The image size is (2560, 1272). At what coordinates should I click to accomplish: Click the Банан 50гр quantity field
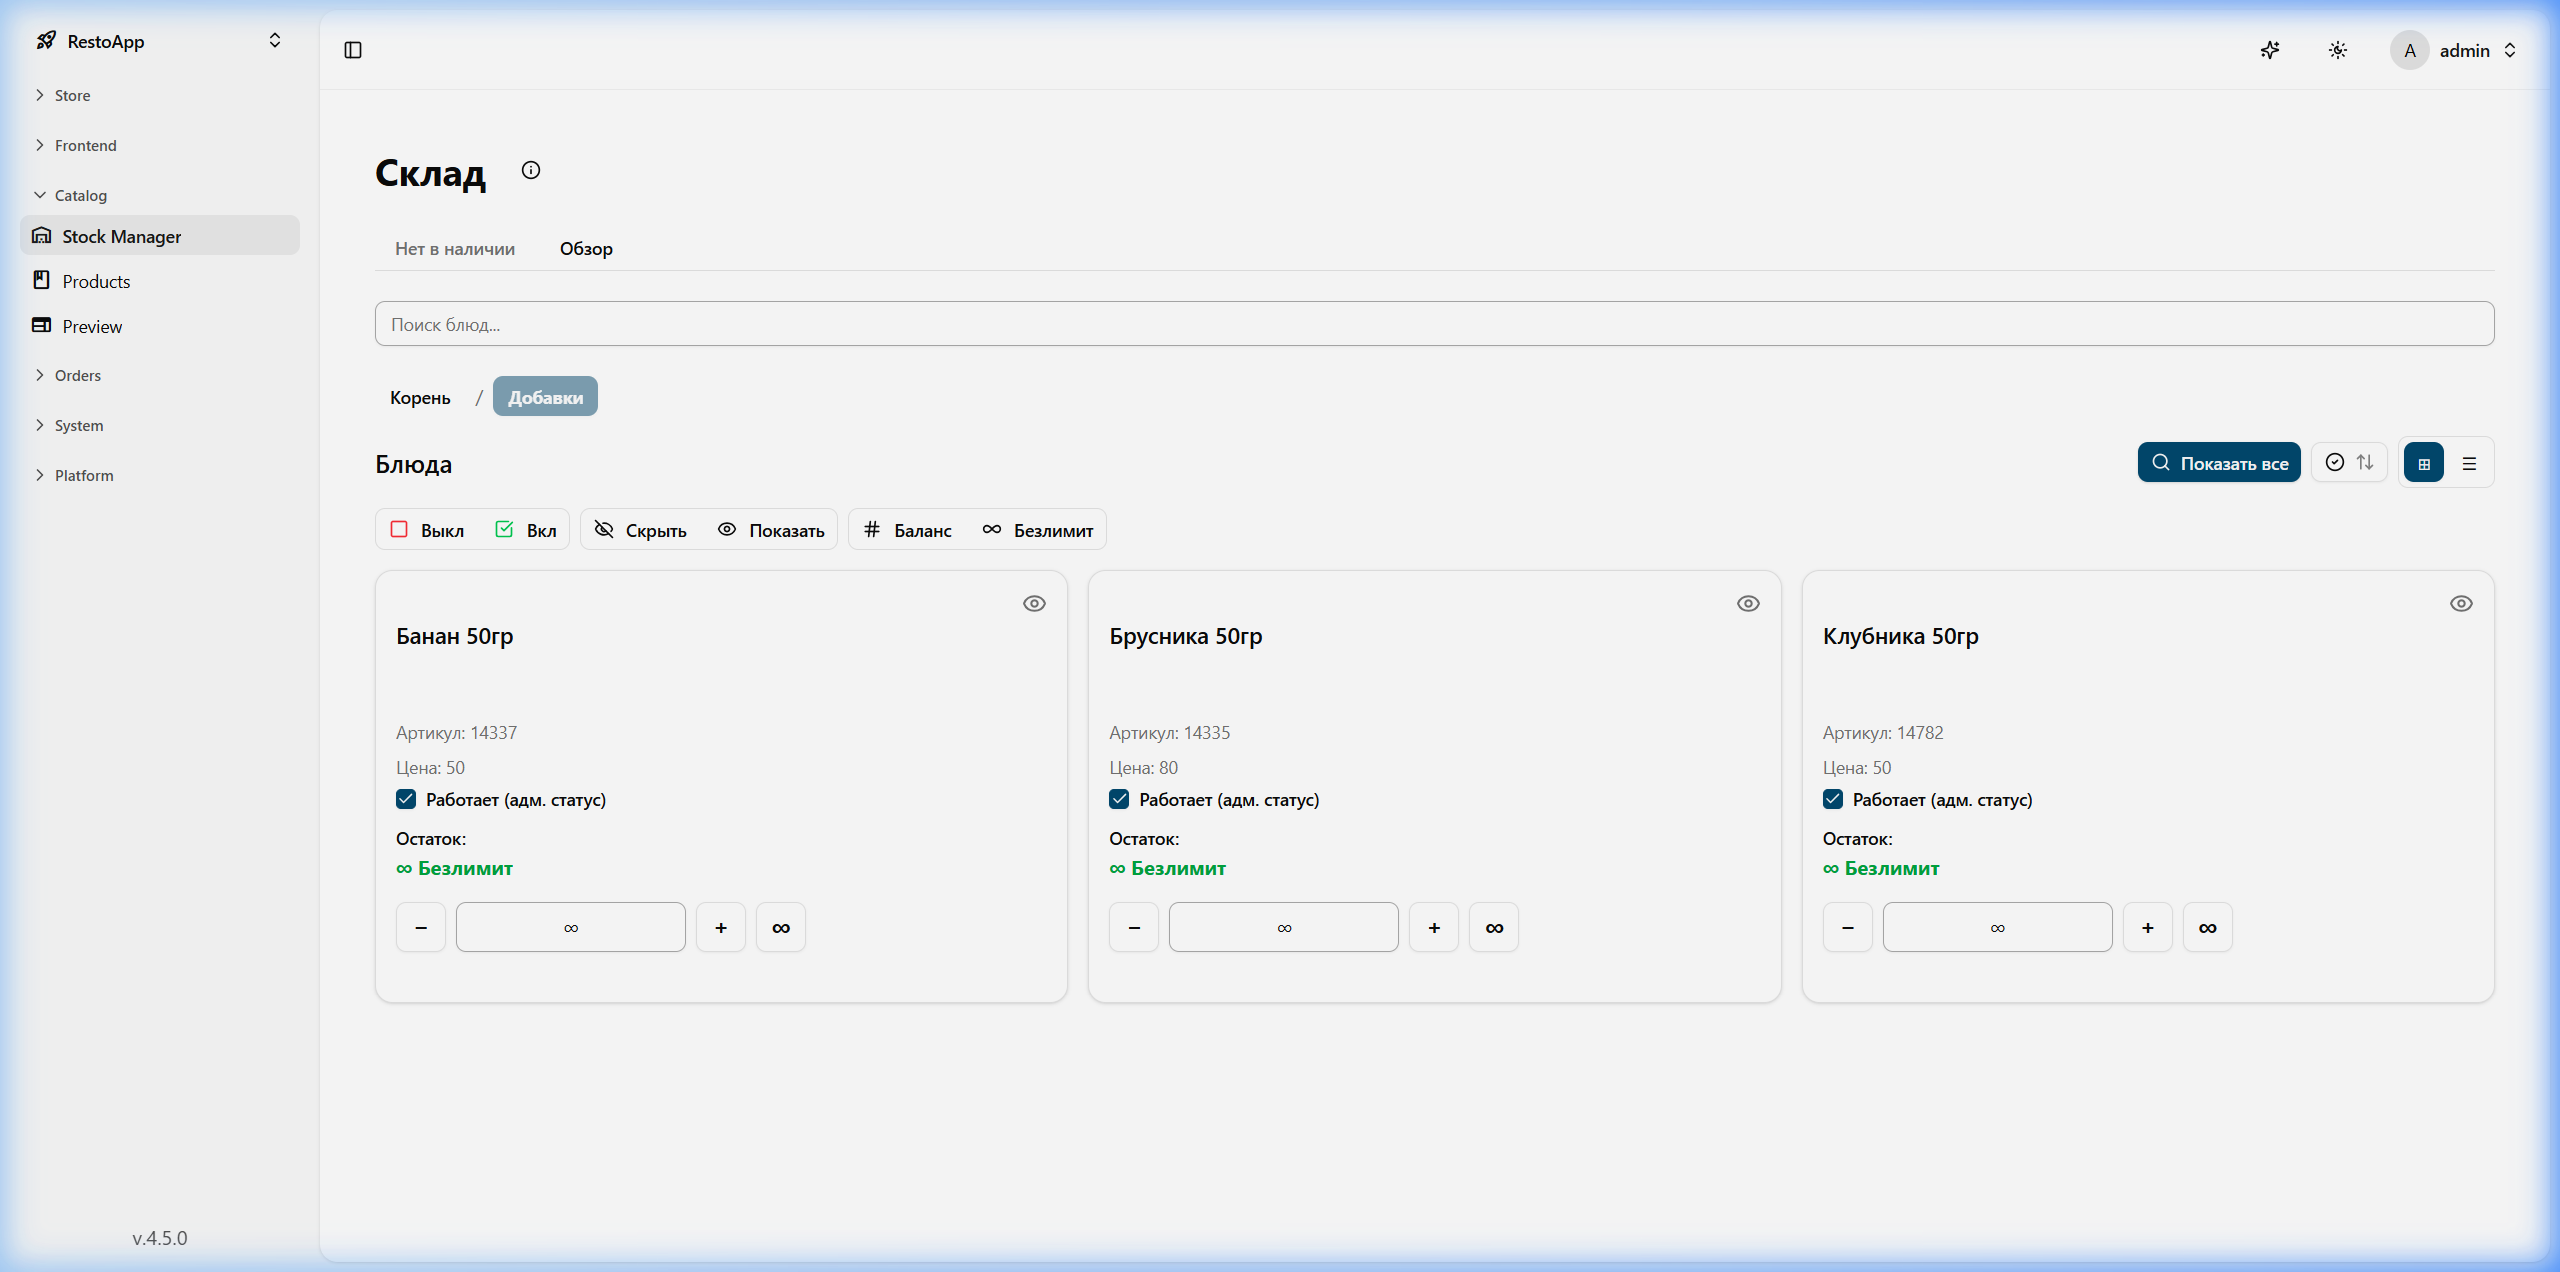571,927
